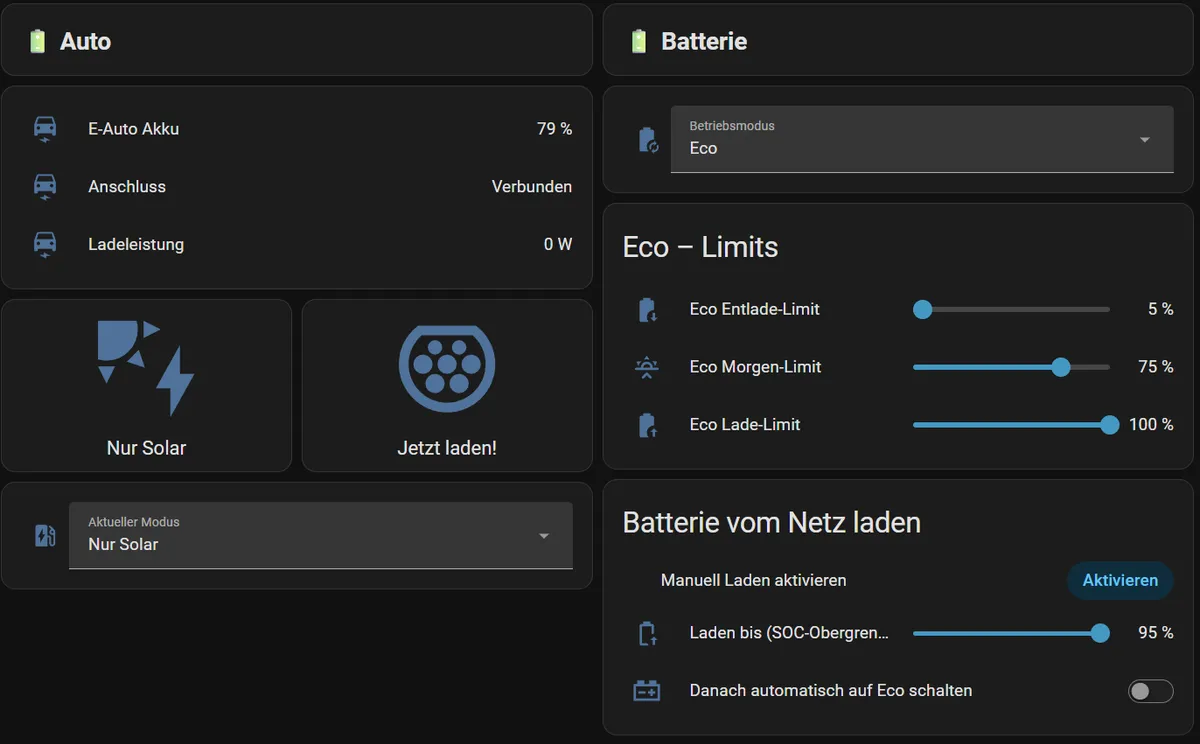Click the Laden bis value 95 %
Image resolution: width=1200 pixels, height=744 pixels.
pyautogui.click(x=1156, y=633)
